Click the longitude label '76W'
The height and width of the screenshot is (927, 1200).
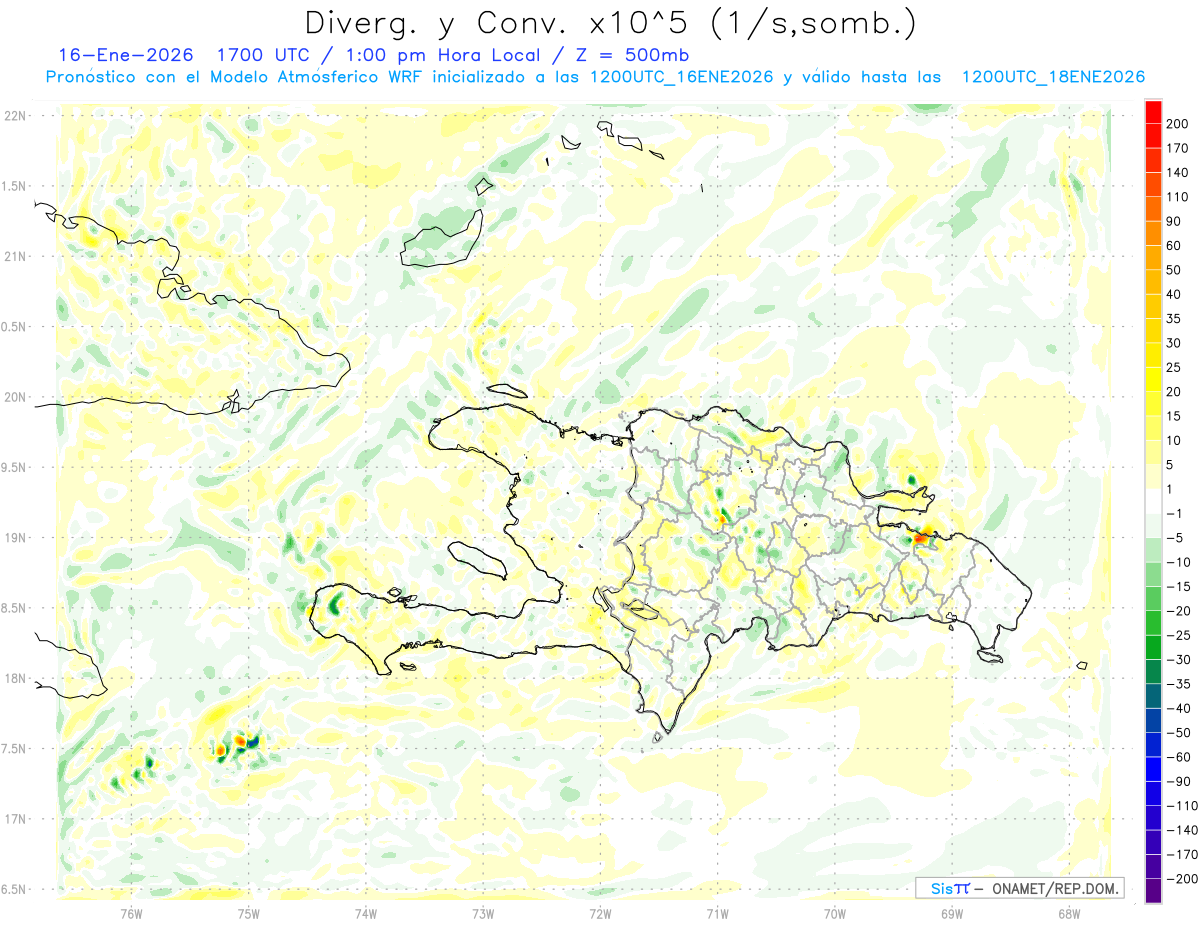pyautogui.click(x=131, y=913)
